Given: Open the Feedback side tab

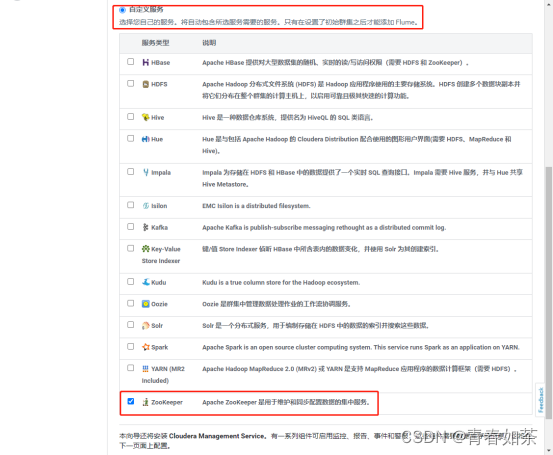Looking at the screenshot, I should coord(540,400).
